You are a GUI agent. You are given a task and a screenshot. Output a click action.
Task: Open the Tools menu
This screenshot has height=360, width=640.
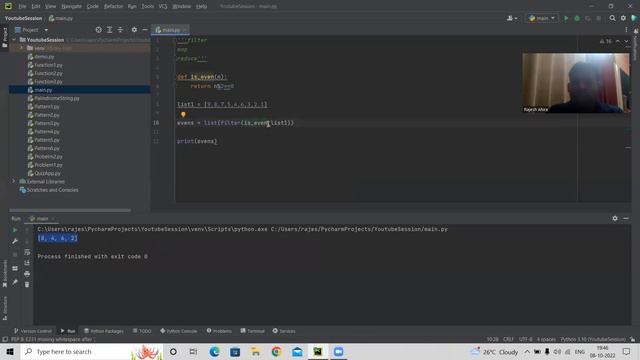pyautogui.click(x=148, y=7)
